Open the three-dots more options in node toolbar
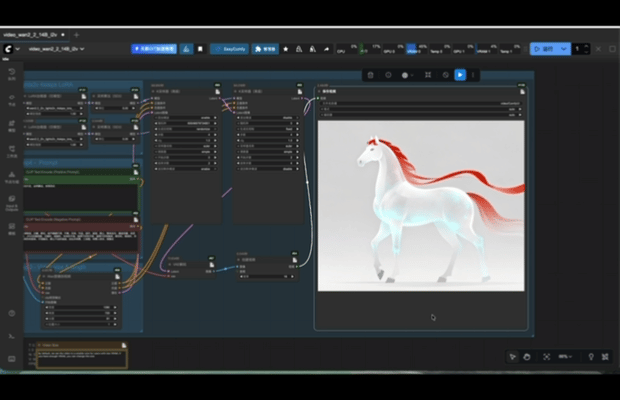Image resolution: width=620 pixels, height=400 pixels. click(474, 74)
